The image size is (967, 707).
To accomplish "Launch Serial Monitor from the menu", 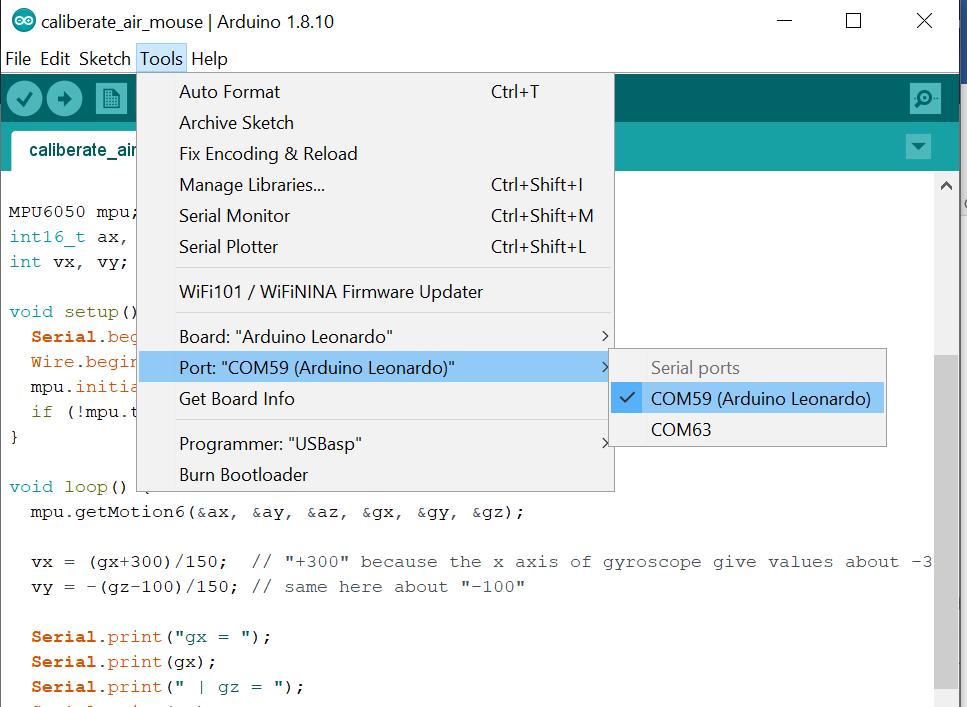I will (x=376, y=216).
